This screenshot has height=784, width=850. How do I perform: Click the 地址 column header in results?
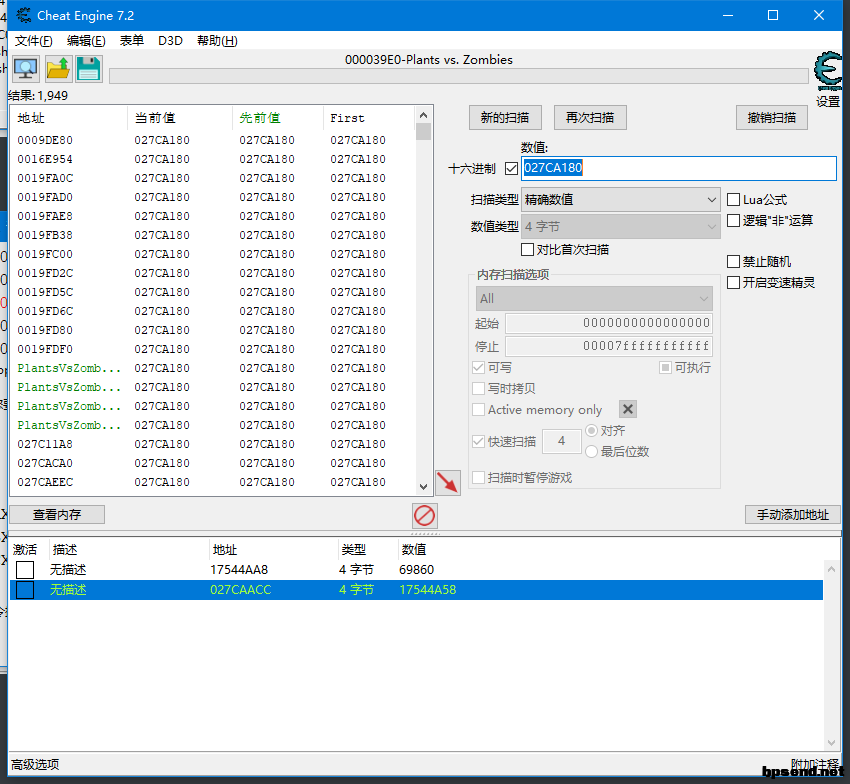69,118
